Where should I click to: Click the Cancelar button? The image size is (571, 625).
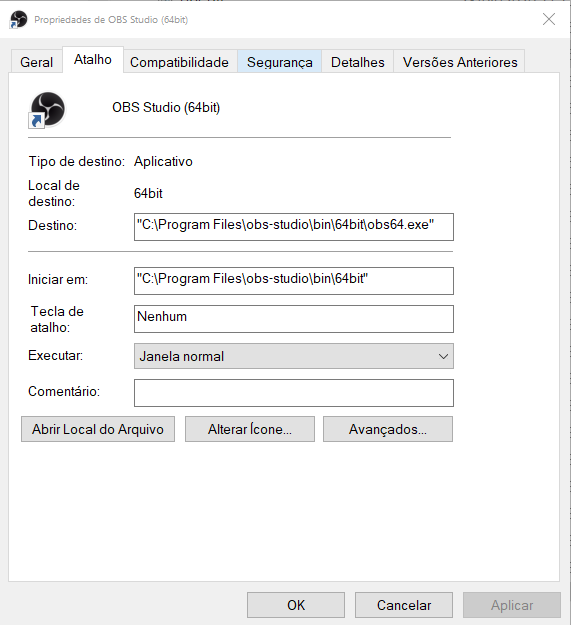404,605
